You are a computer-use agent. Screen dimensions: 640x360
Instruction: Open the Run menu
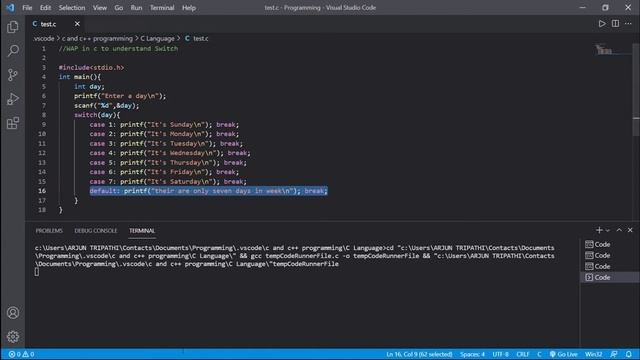[x=136, y=7]
